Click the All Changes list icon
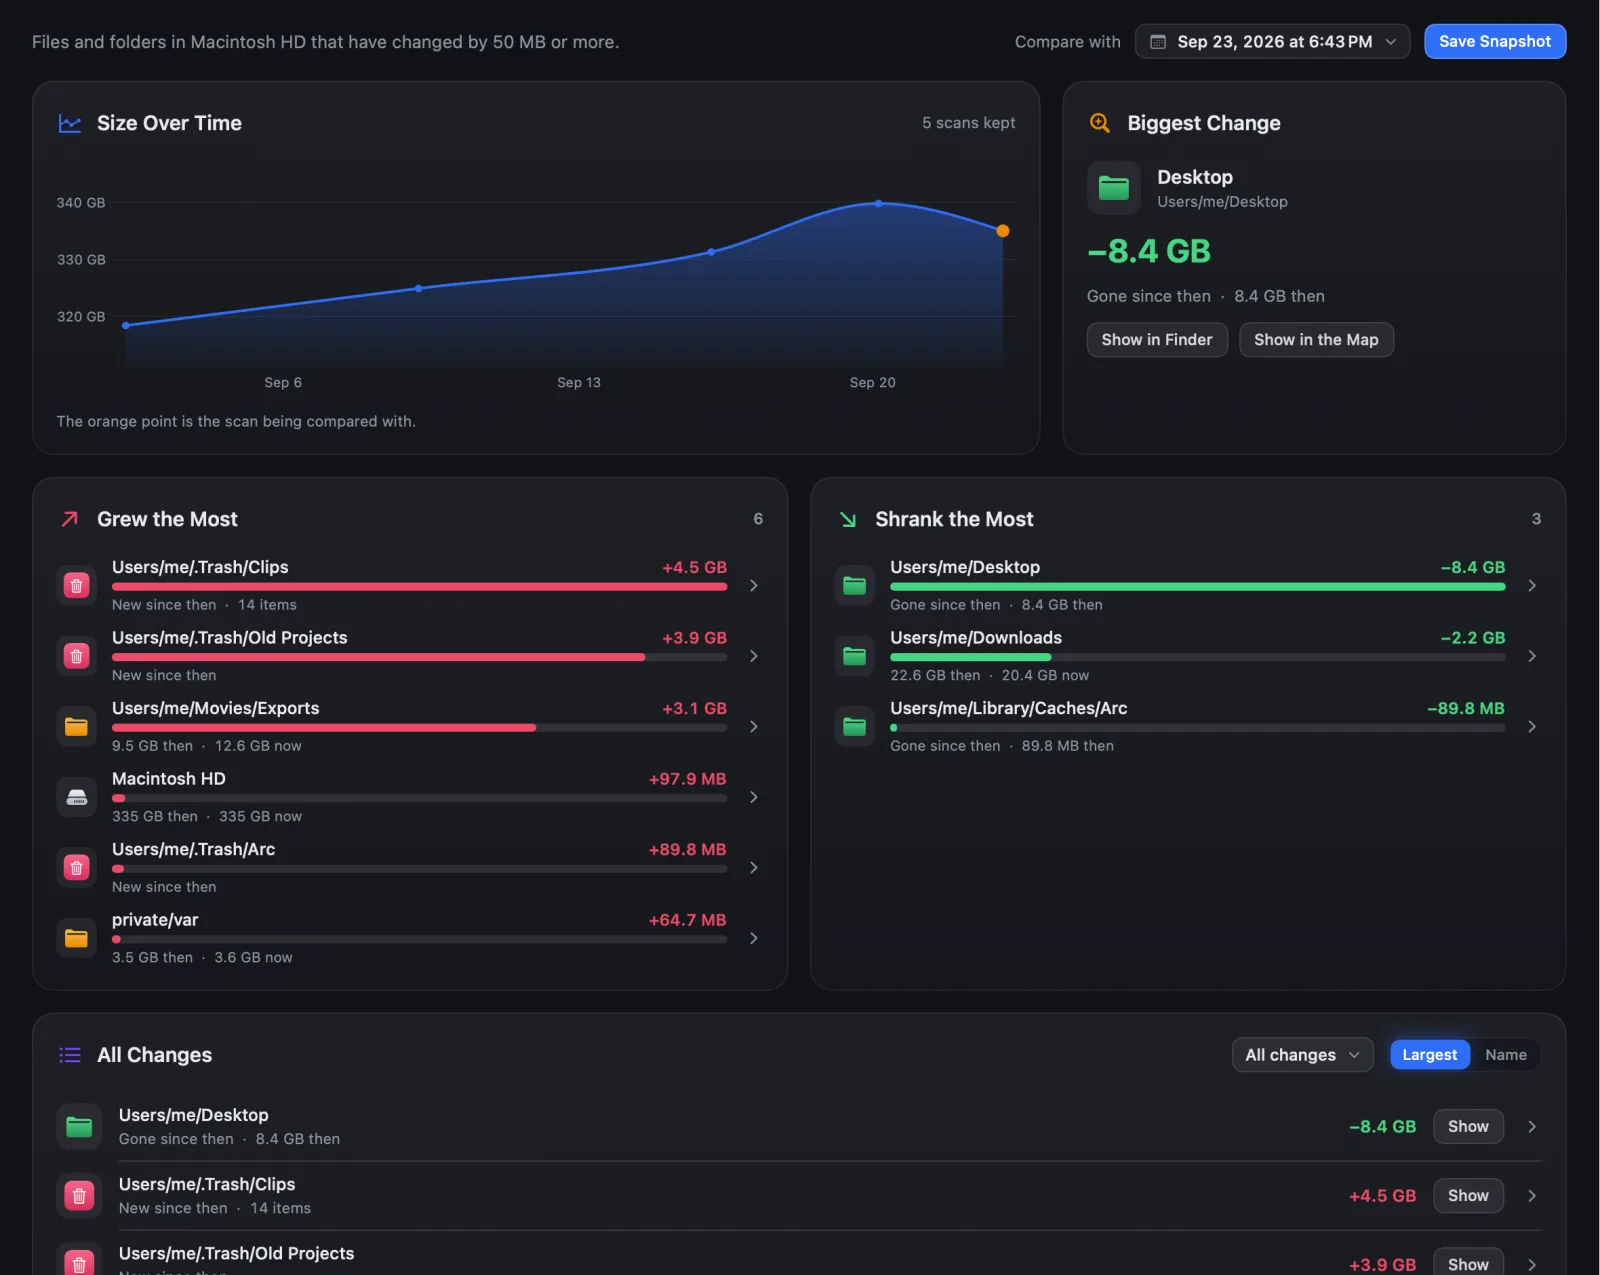The height and width of the screenshot is (1275, 1600). click(70, 1055)
